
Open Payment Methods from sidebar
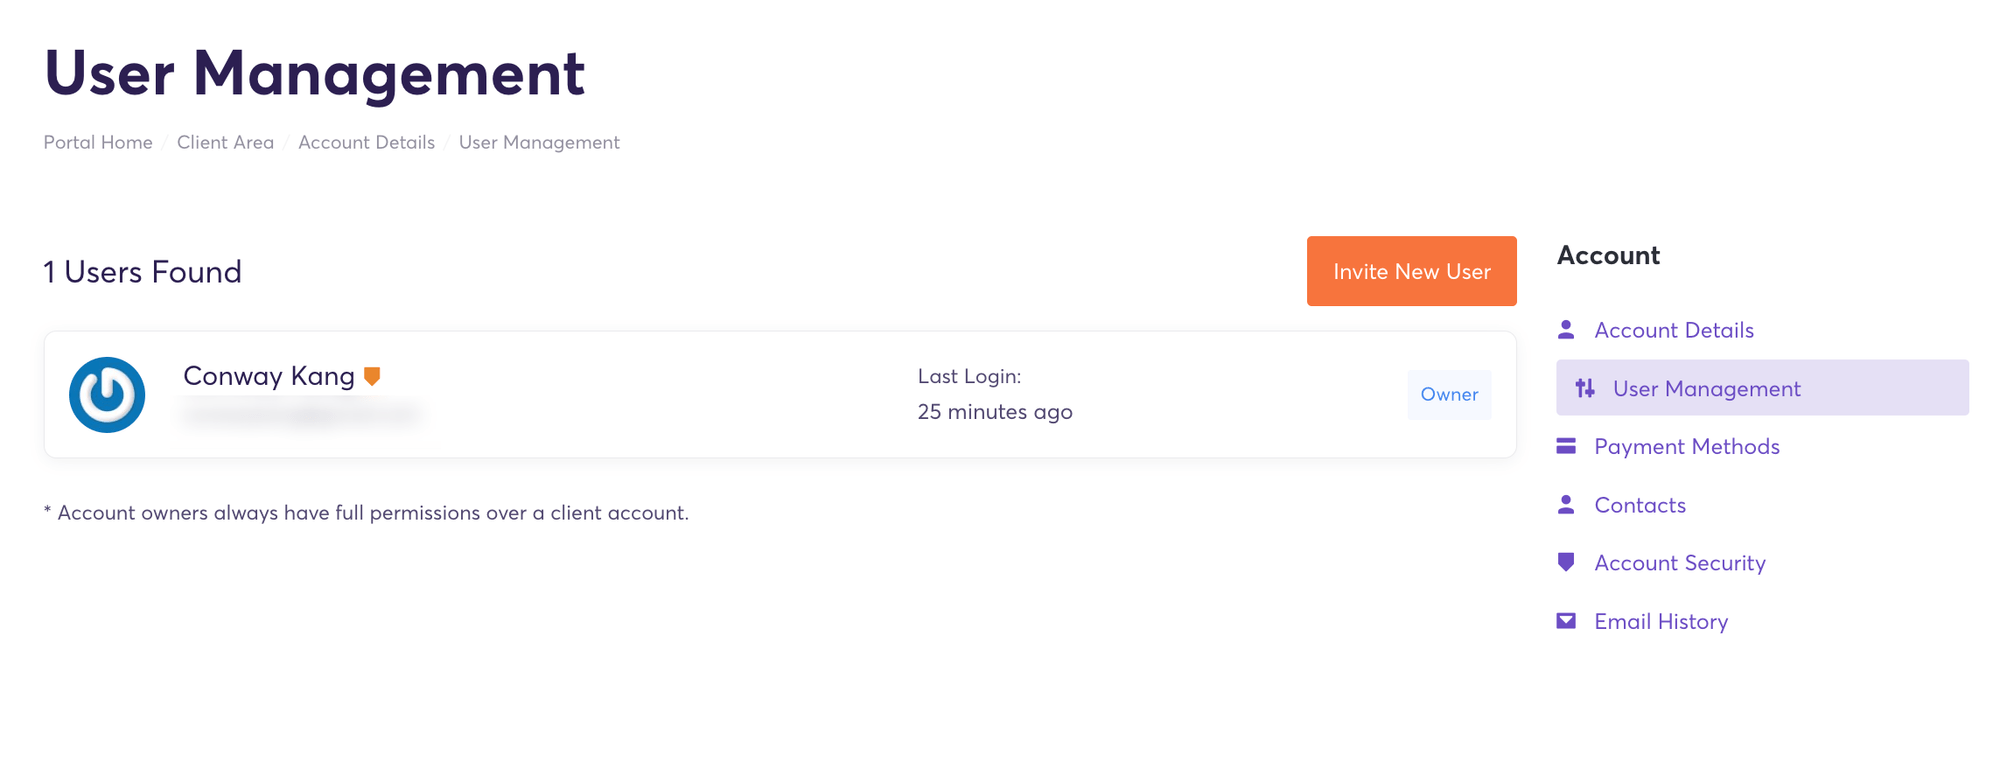click(1687, 447)
